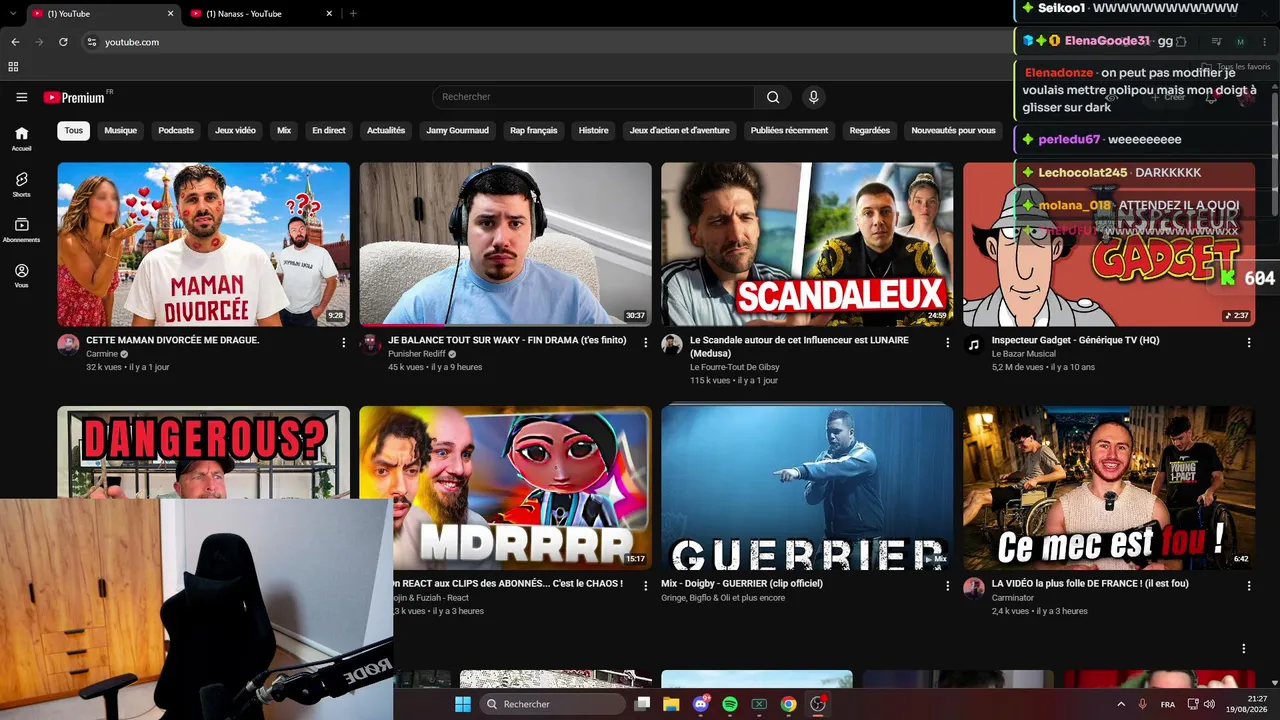Select the Publiées récemment filter chip
1280x720 pixels.
[x=789, y=130]
